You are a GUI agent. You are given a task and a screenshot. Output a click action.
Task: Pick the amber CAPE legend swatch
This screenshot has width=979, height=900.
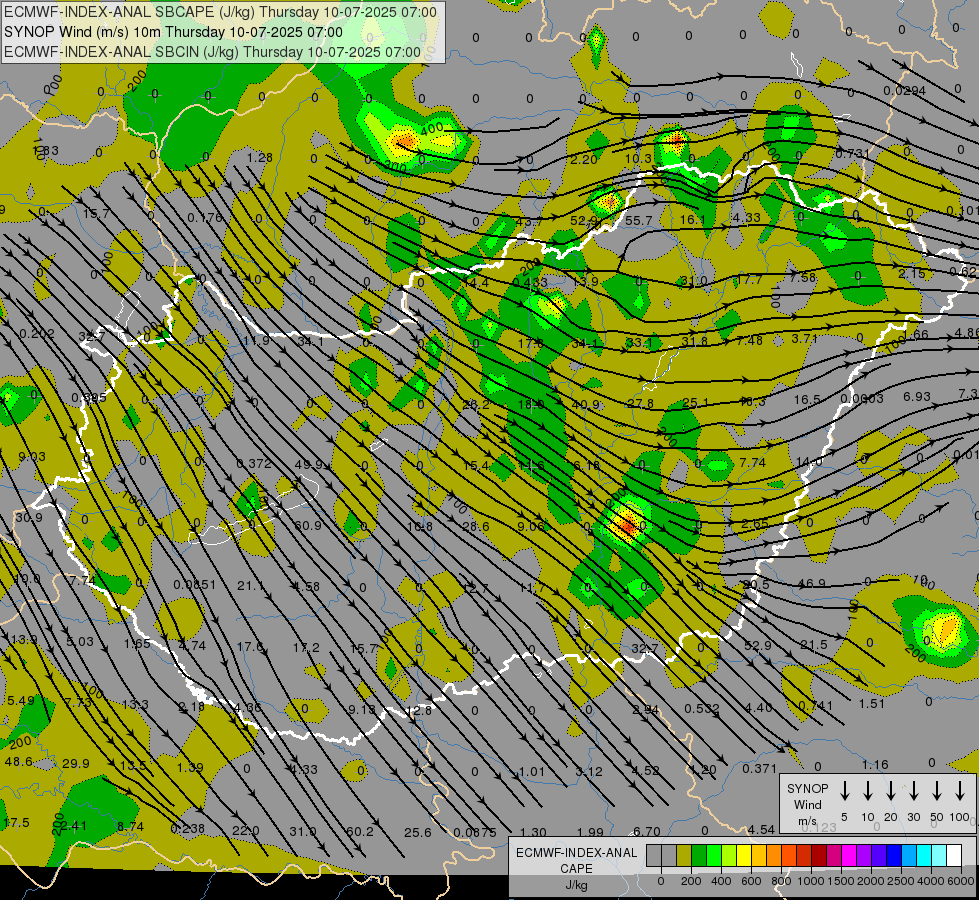(x=759, y=855)
